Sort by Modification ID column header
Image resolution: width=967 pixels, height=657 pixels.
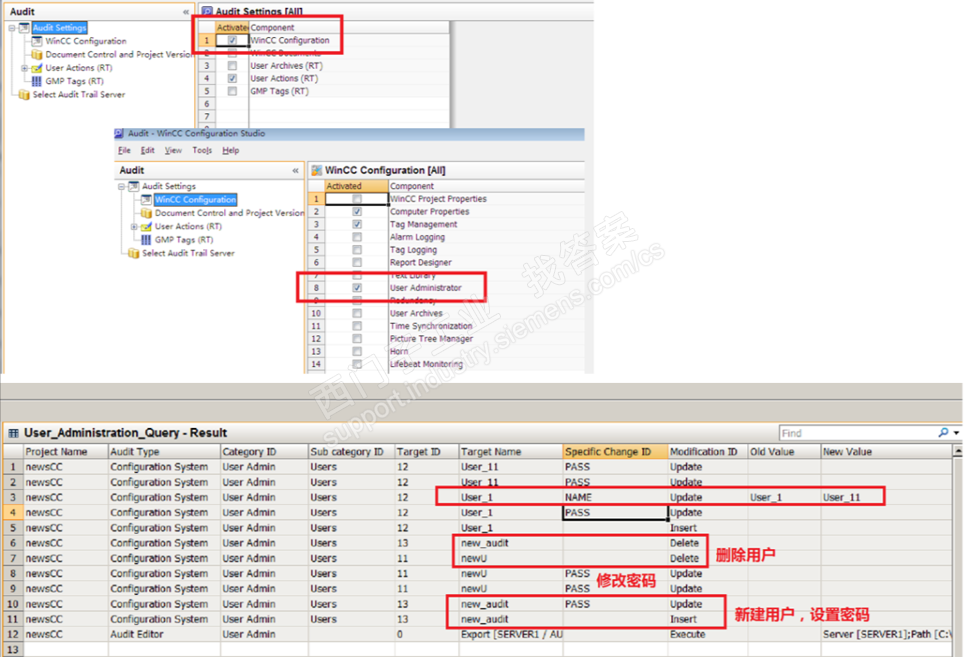pyautogui.click(x=708, y=452)
